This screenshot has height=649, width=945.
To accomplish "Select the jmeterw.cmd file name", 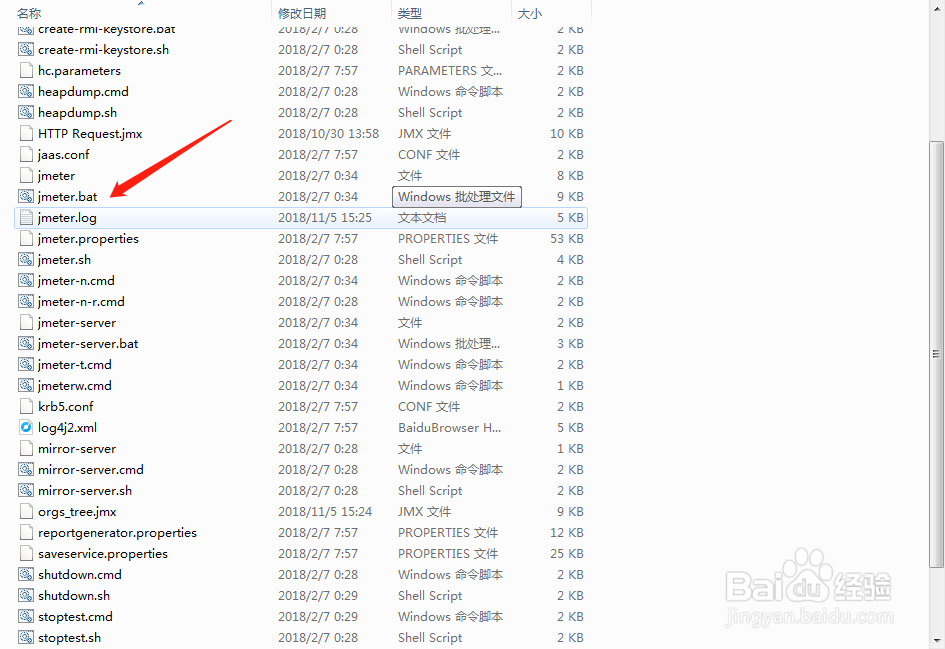I will pyautogui.click(x=75, y=386).
